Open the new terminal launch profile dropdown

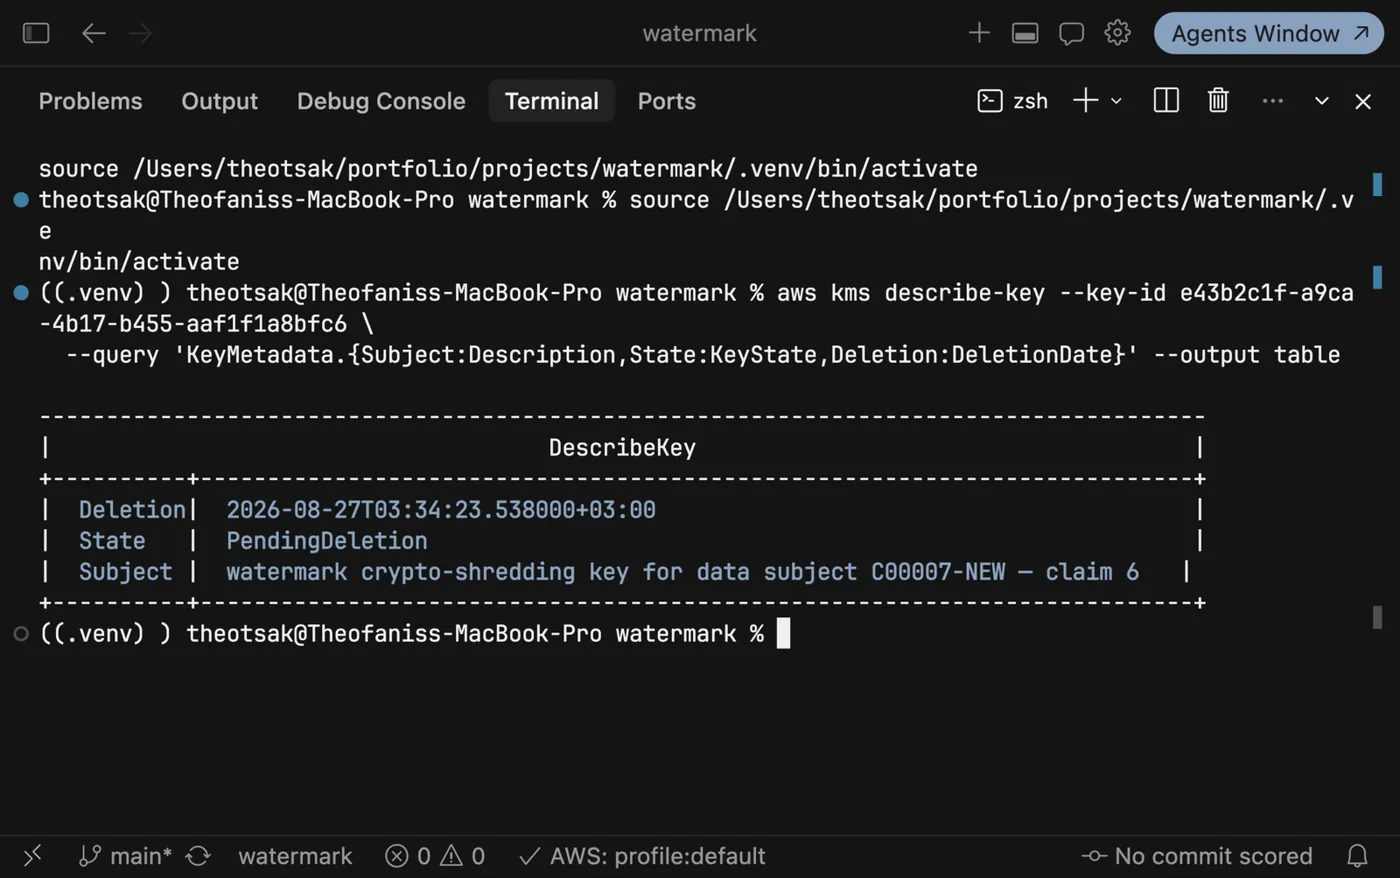pyautogui.click(x=1116, y=101)
